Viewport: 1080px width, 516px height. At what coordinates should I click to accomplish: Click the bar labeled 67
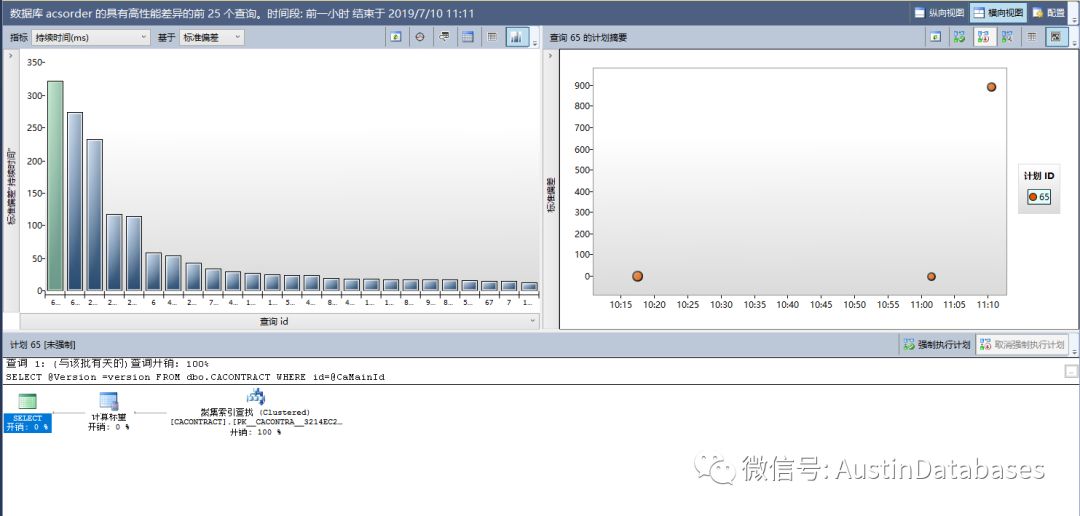click(489, 286)
